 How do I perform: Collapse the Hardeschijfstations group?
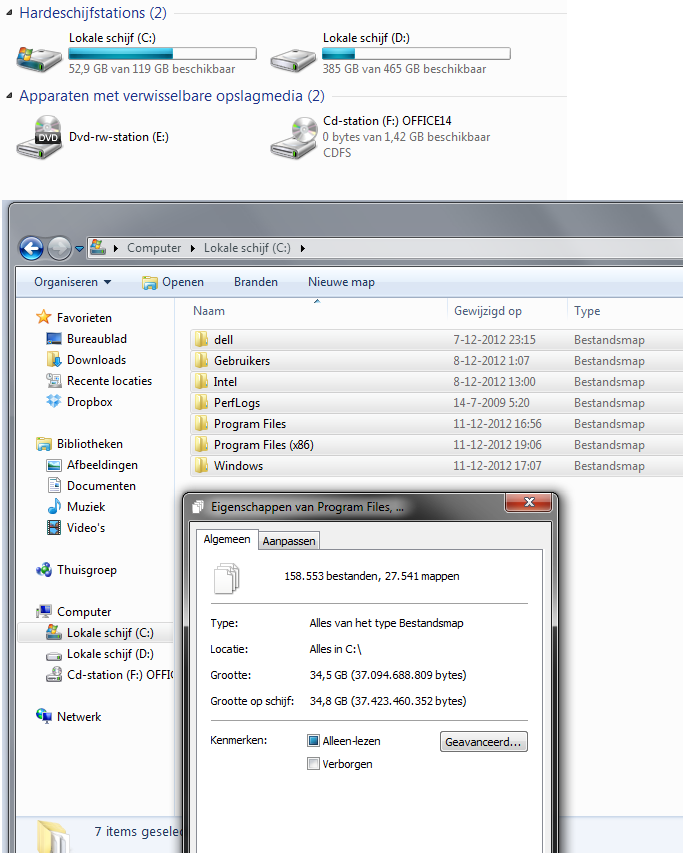(9, 13)
